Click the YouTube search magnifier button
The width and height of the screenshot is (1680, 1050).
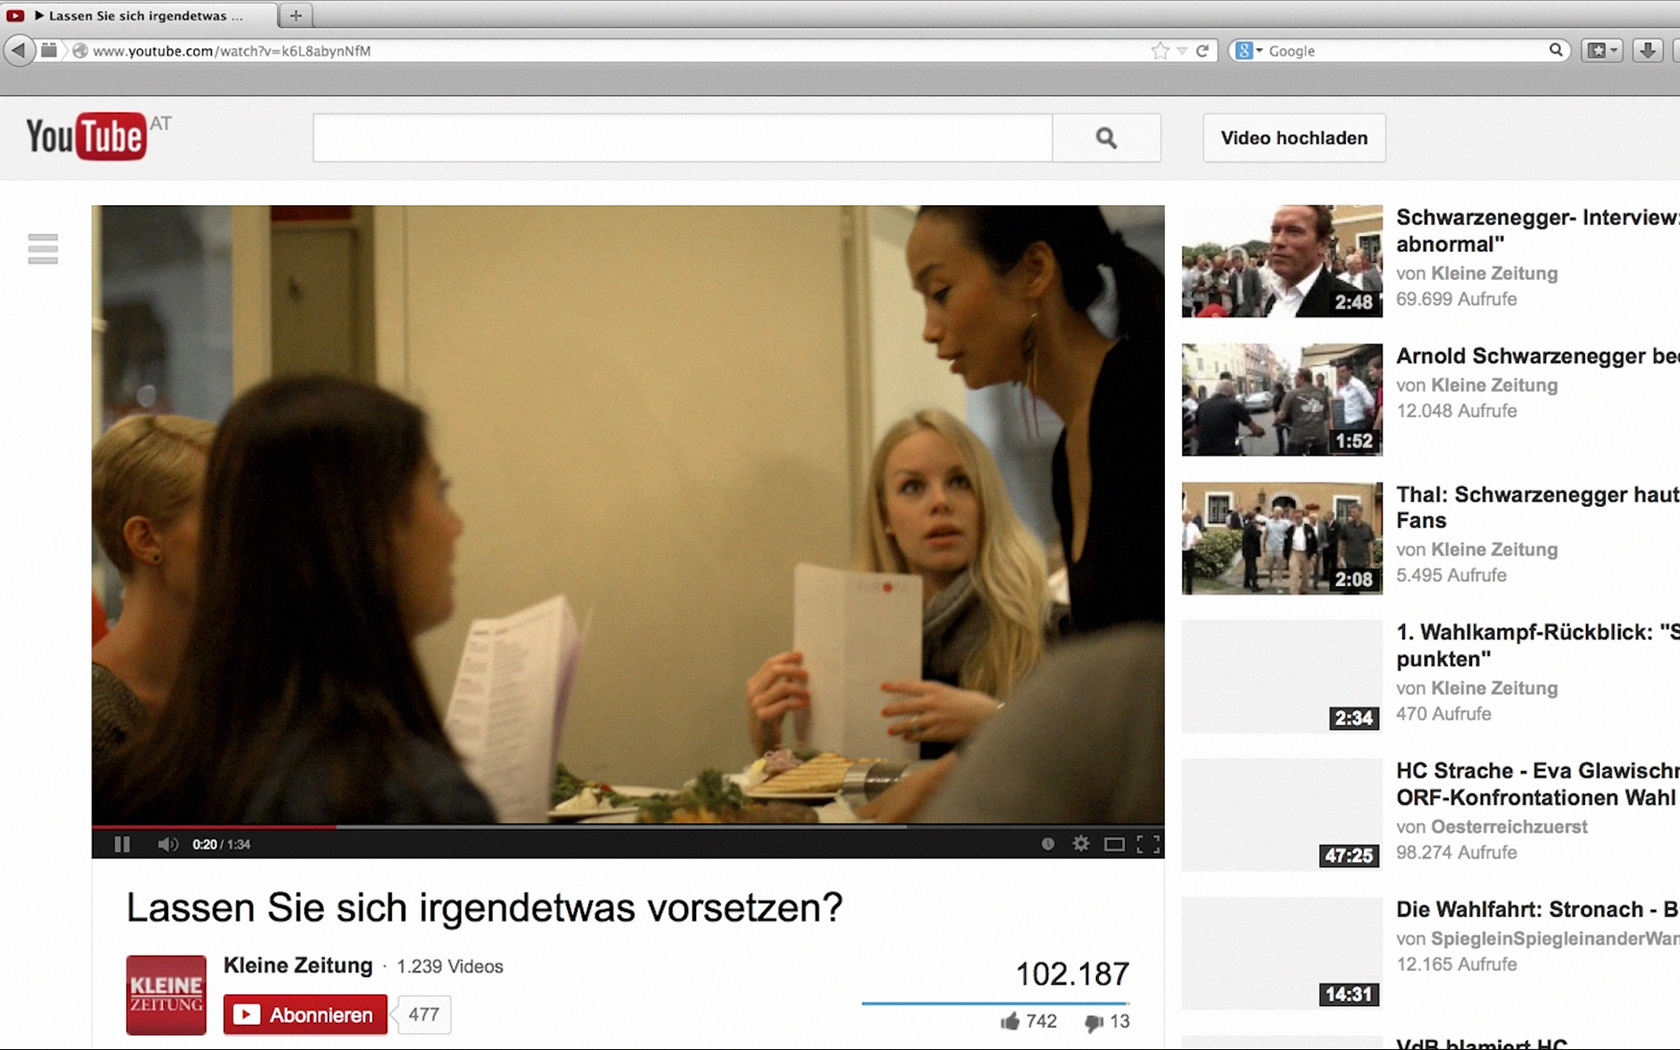(1106, 138)
